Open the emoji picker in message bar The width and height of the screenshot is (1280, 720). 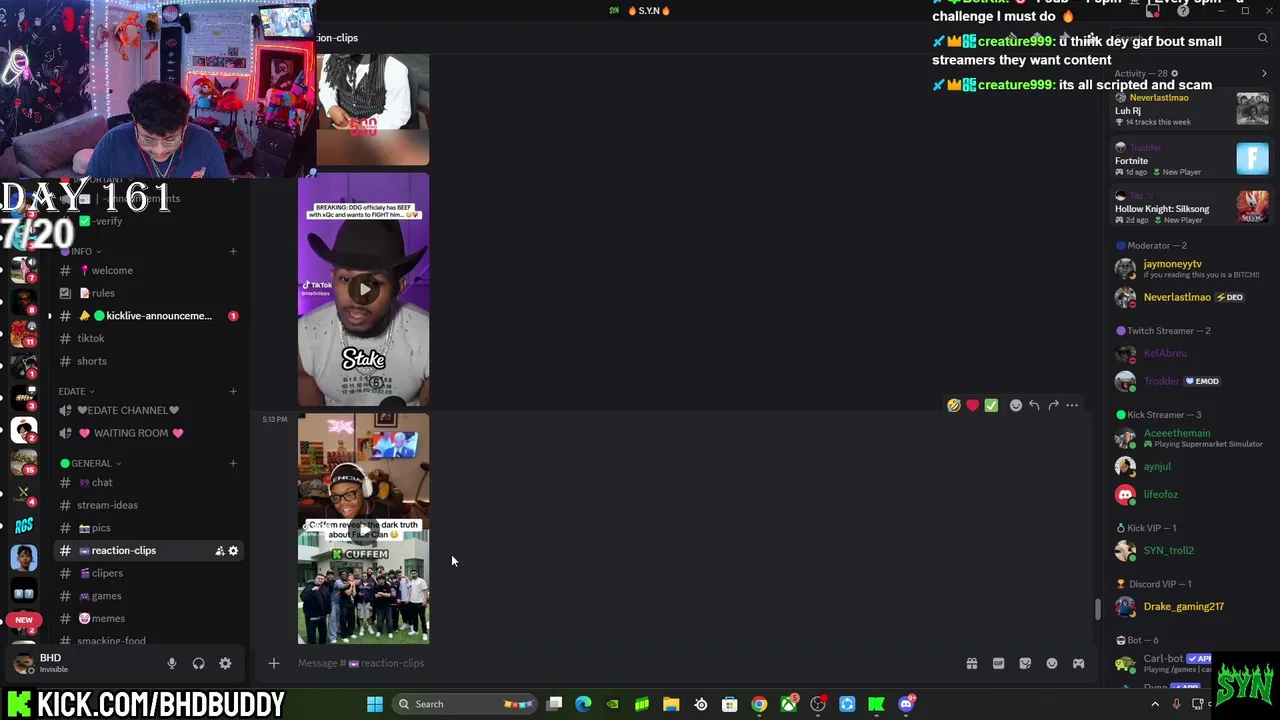pos(1052,663)
